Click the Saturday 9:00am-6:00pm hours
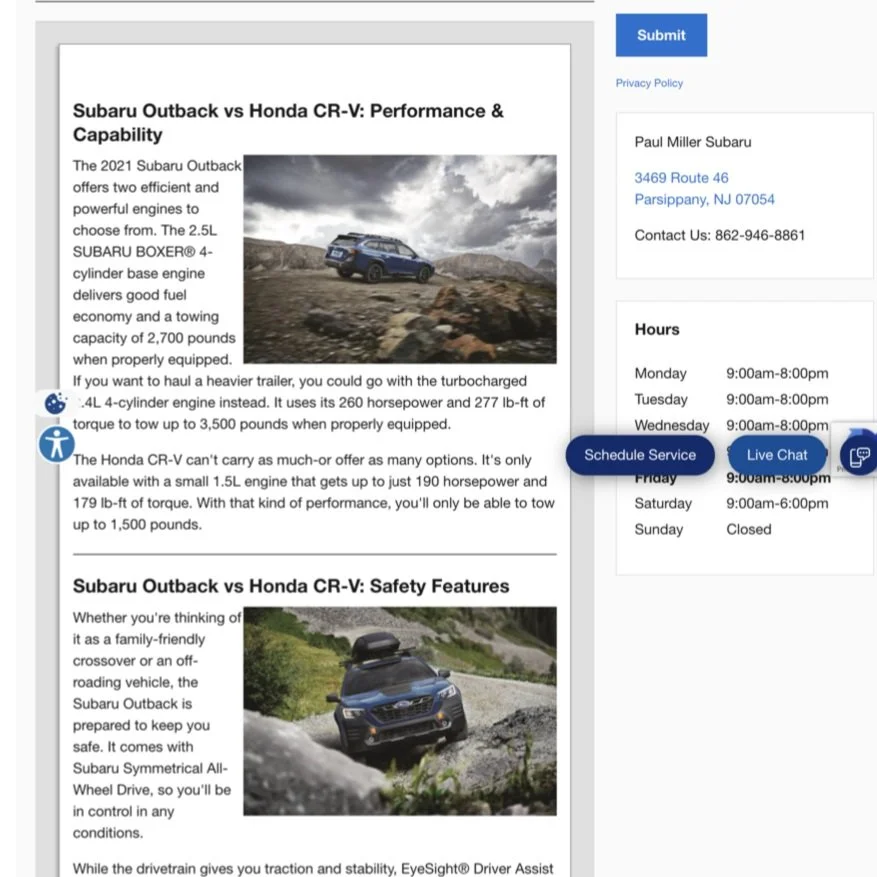 tap(777, 503)
